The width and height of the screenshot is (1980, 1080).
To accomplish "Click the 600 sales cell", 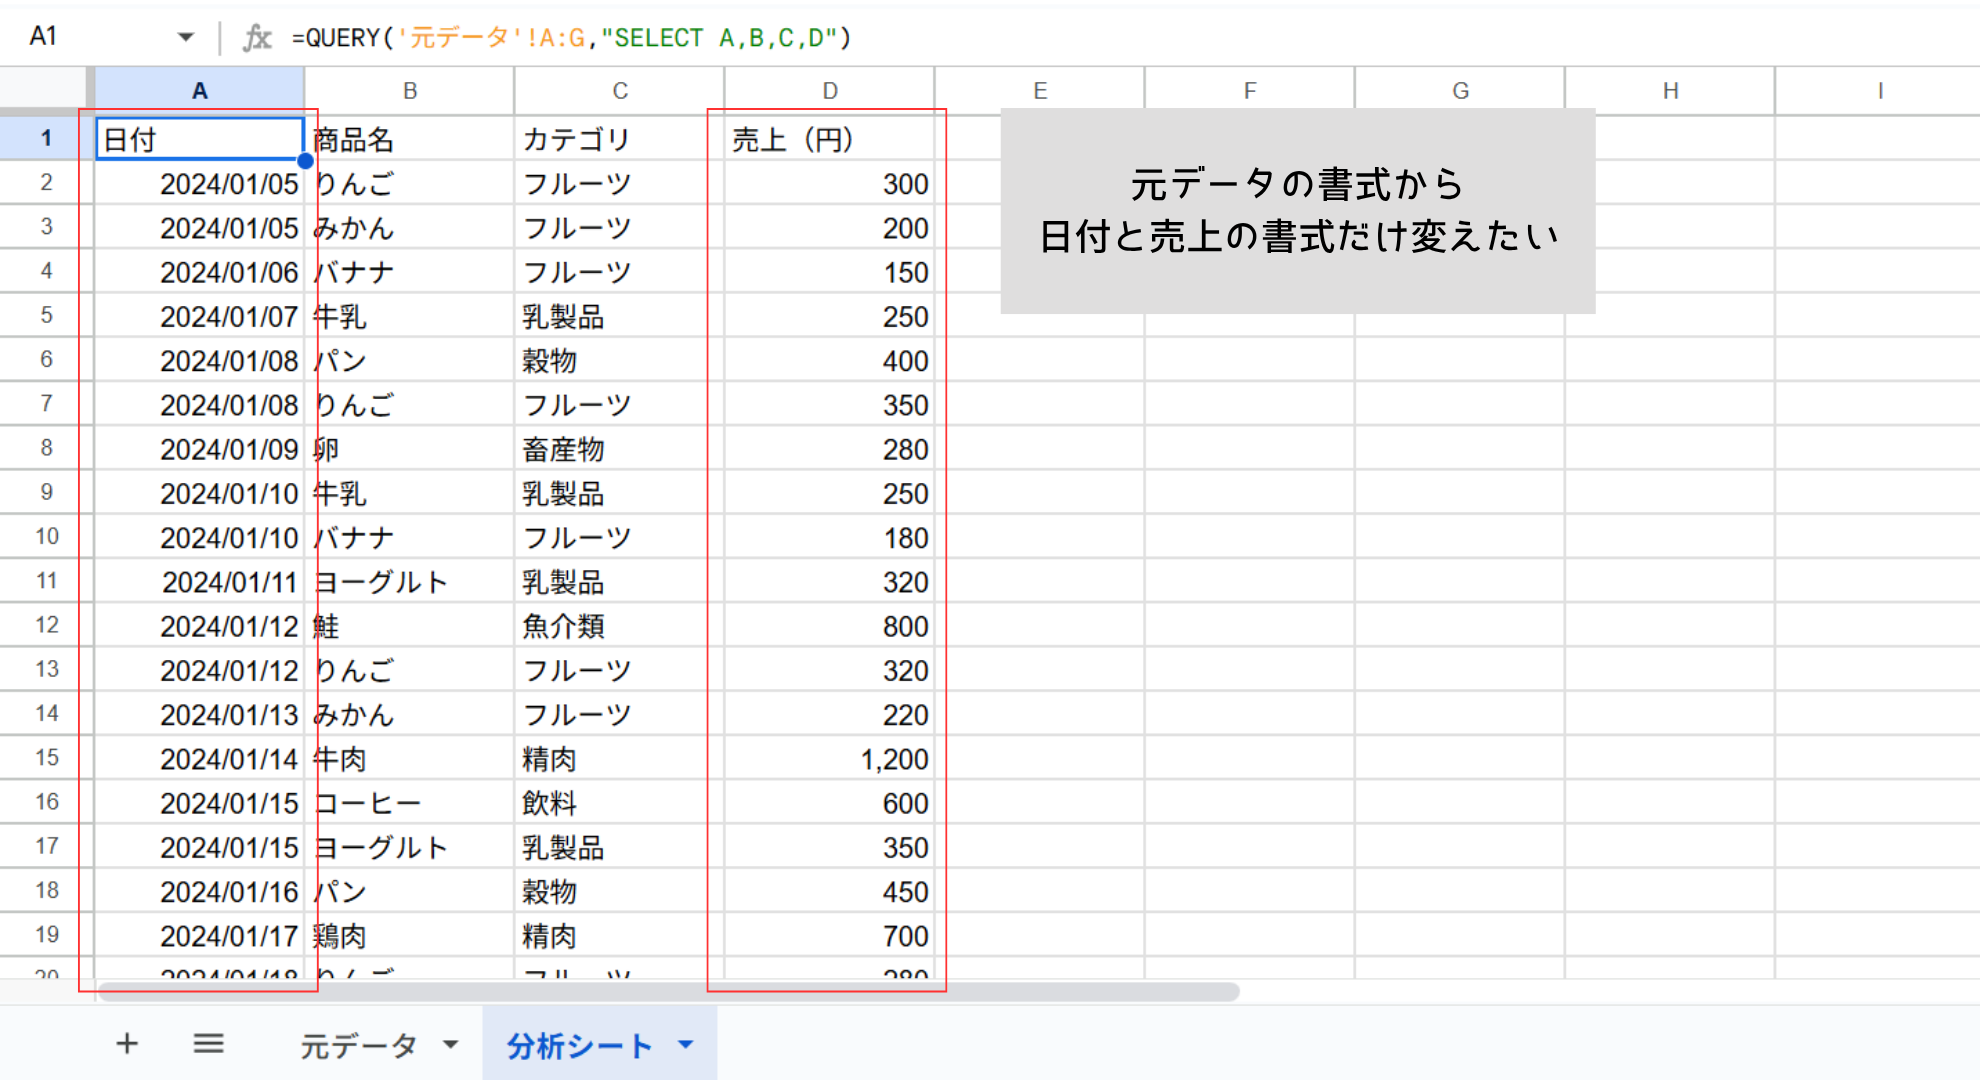I will [x=830, y=802].
